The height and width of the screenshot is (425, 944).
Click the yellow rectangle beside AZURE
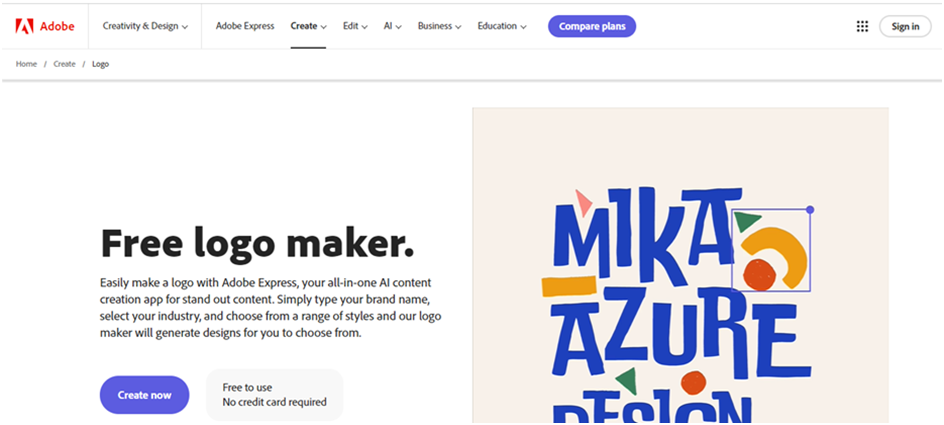pyautogui.click(x=568, y=287)
